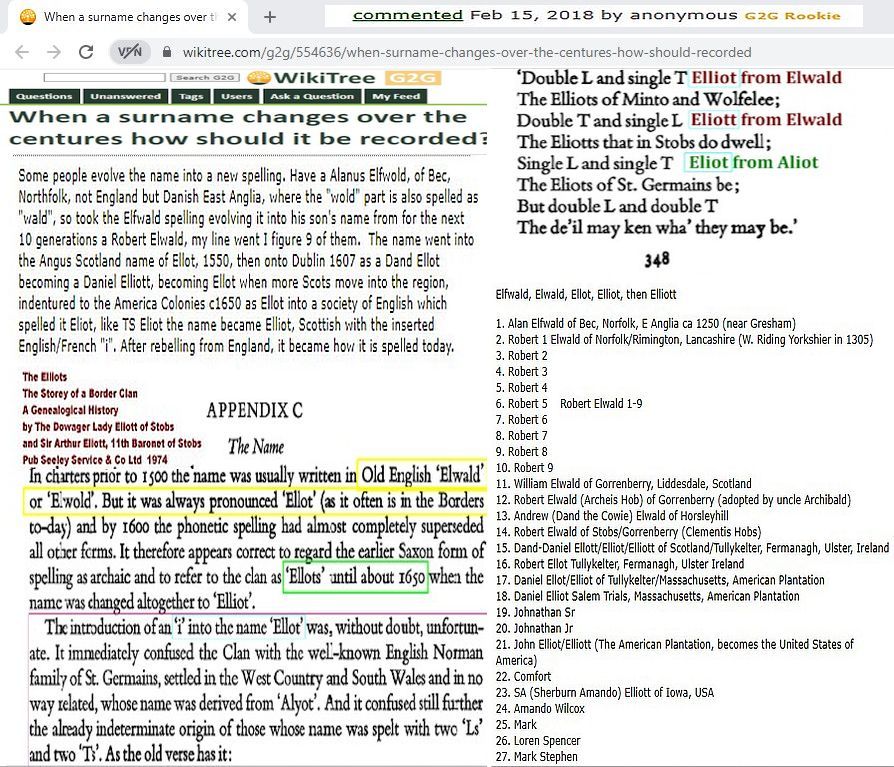894x767 pixels.
Task: Select Ask a Question in the nav bar
Action: pyautogui.click(x=312, y=96)
